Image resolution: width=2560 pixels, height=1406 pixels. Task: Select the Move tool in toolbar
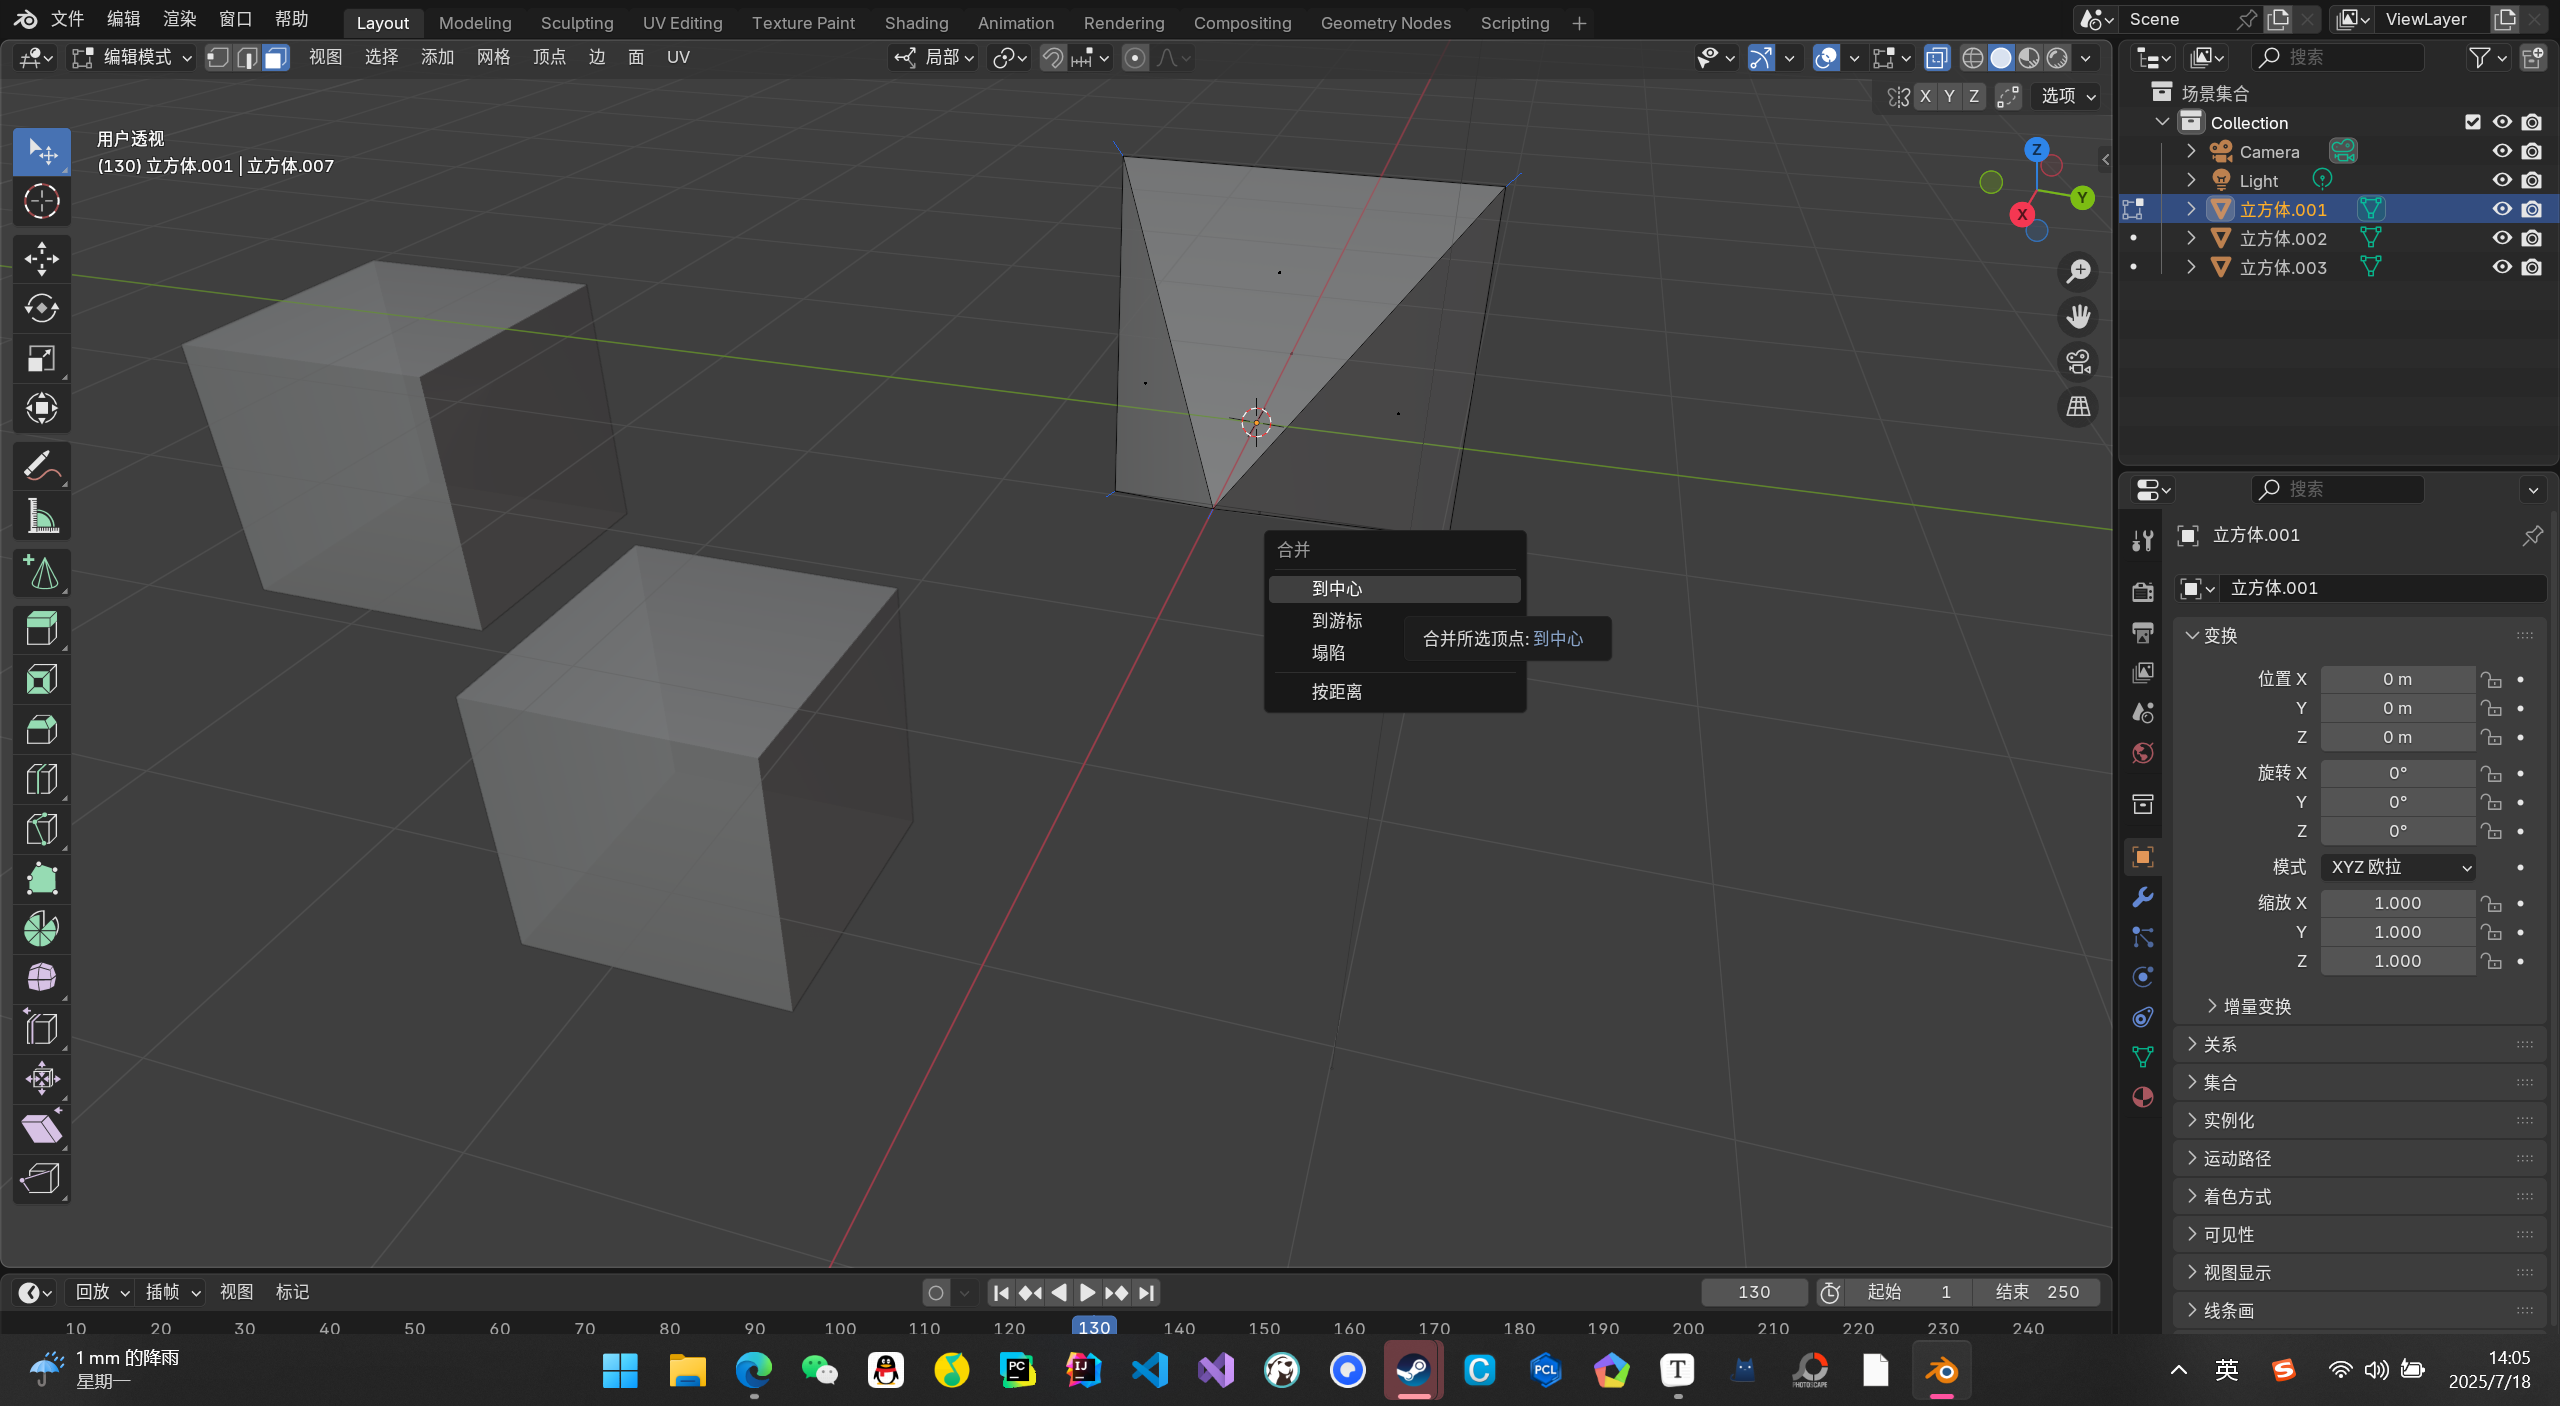coord(41,259)
